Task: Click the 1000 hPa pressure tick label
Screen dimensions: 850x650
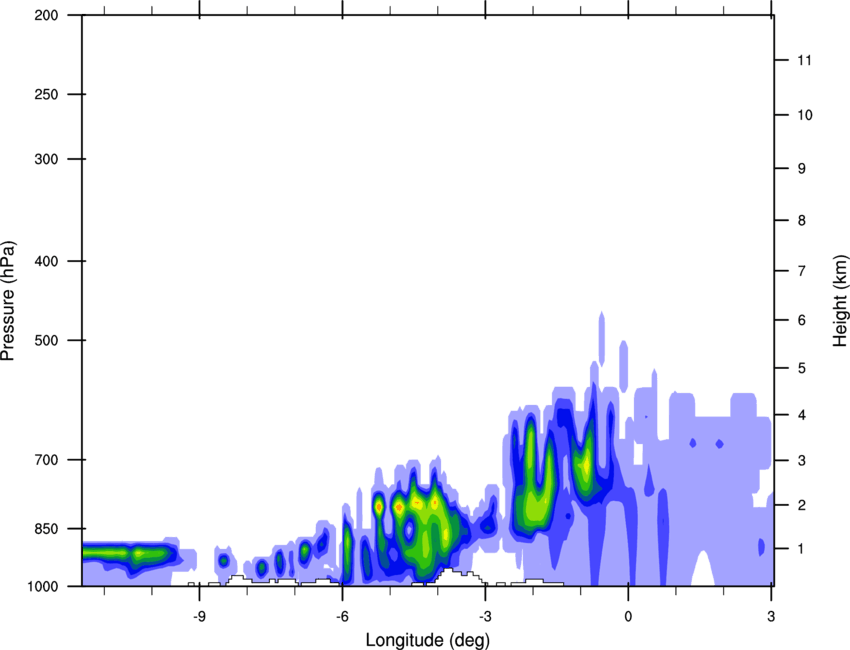Action: 41,586
